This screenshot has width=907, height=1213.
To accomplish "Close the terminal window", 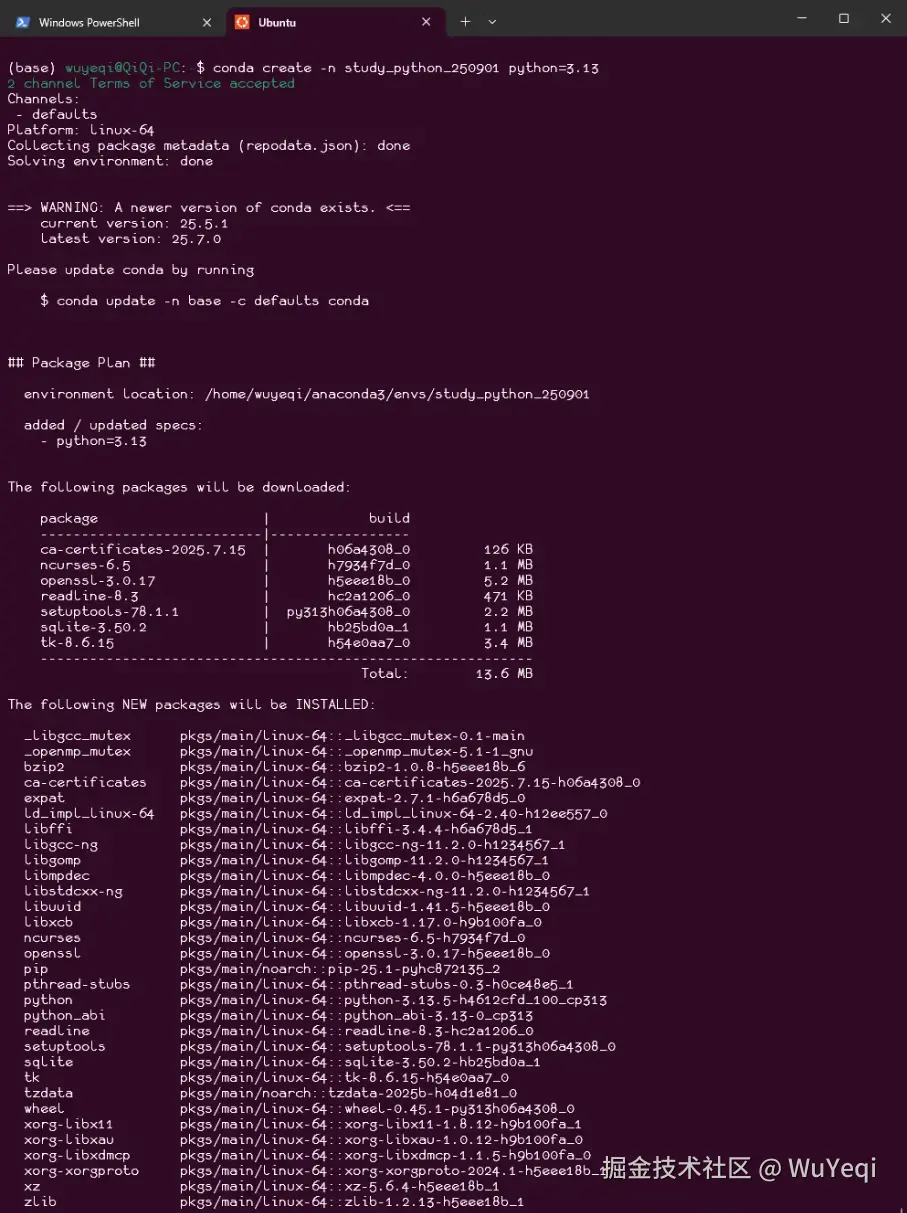I will [886, 18].
